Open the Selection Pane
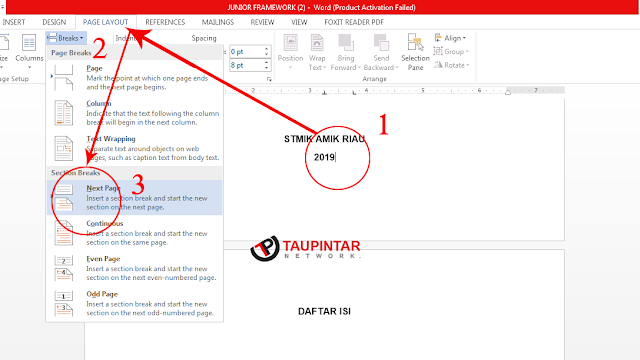The image size is (640, 360). [415, 52]
